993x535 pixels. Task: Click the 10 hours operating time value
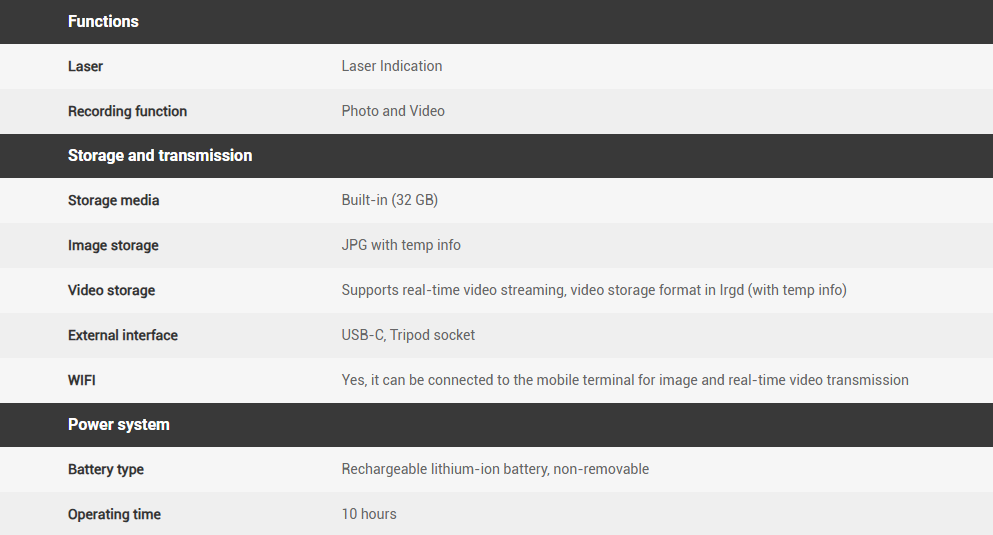pos(369,514)
